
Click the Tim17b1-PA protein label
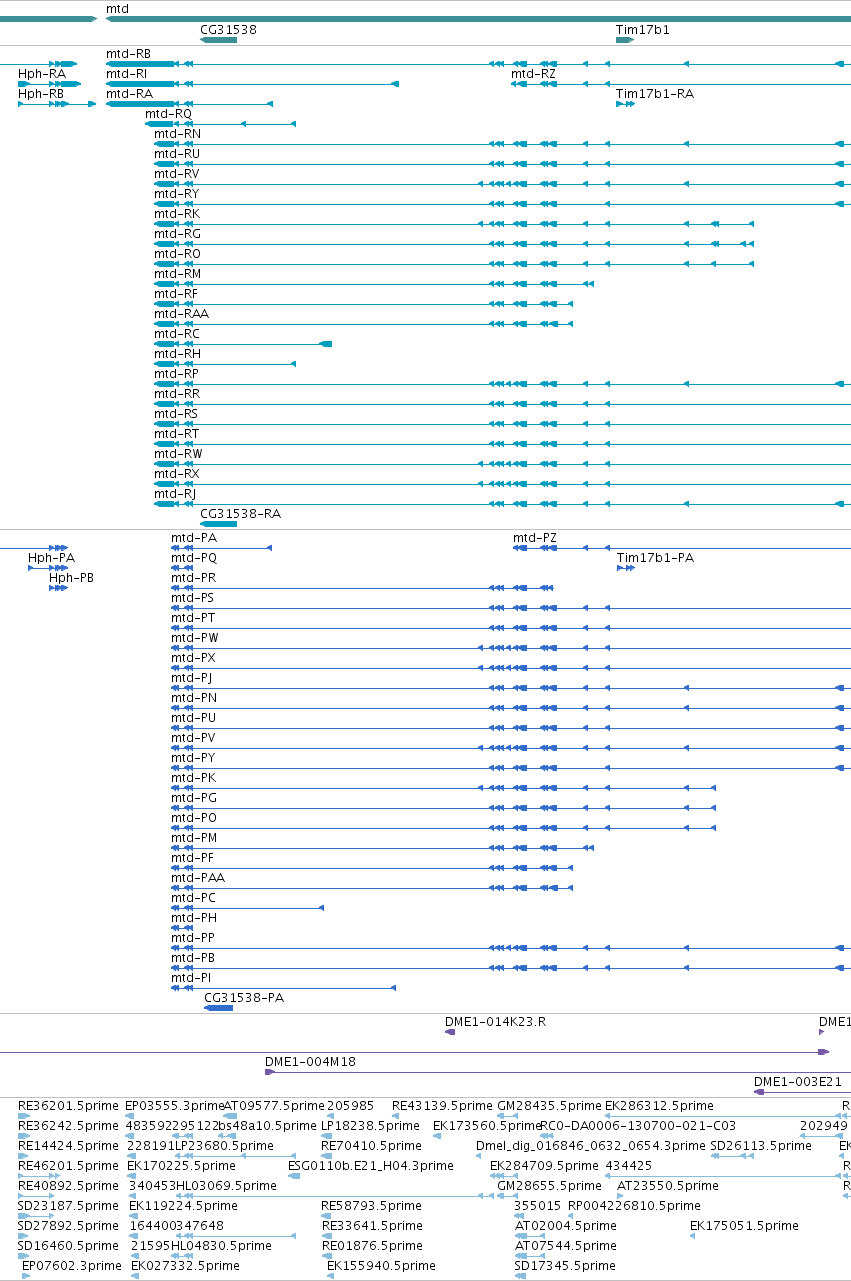(655, 558)
